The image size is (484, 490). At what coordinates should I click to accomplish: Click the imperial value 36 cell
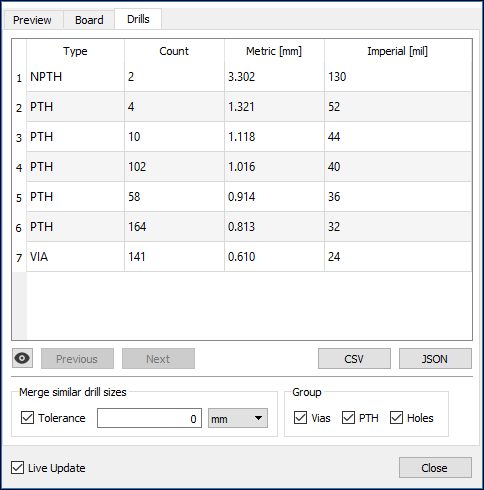(398, 197)
